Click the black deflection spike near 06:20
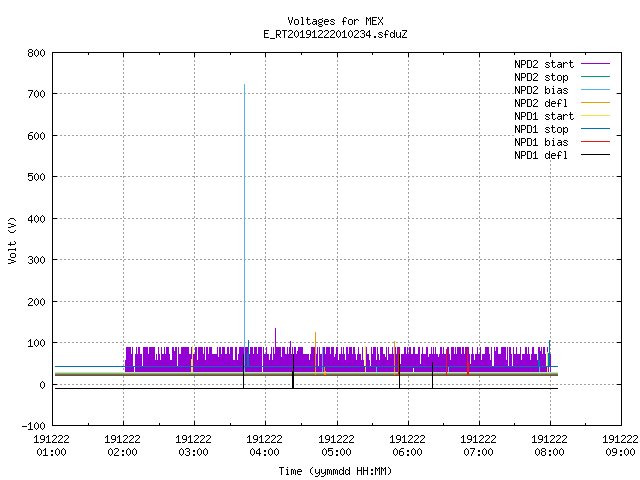 click(x=433, y=375)
